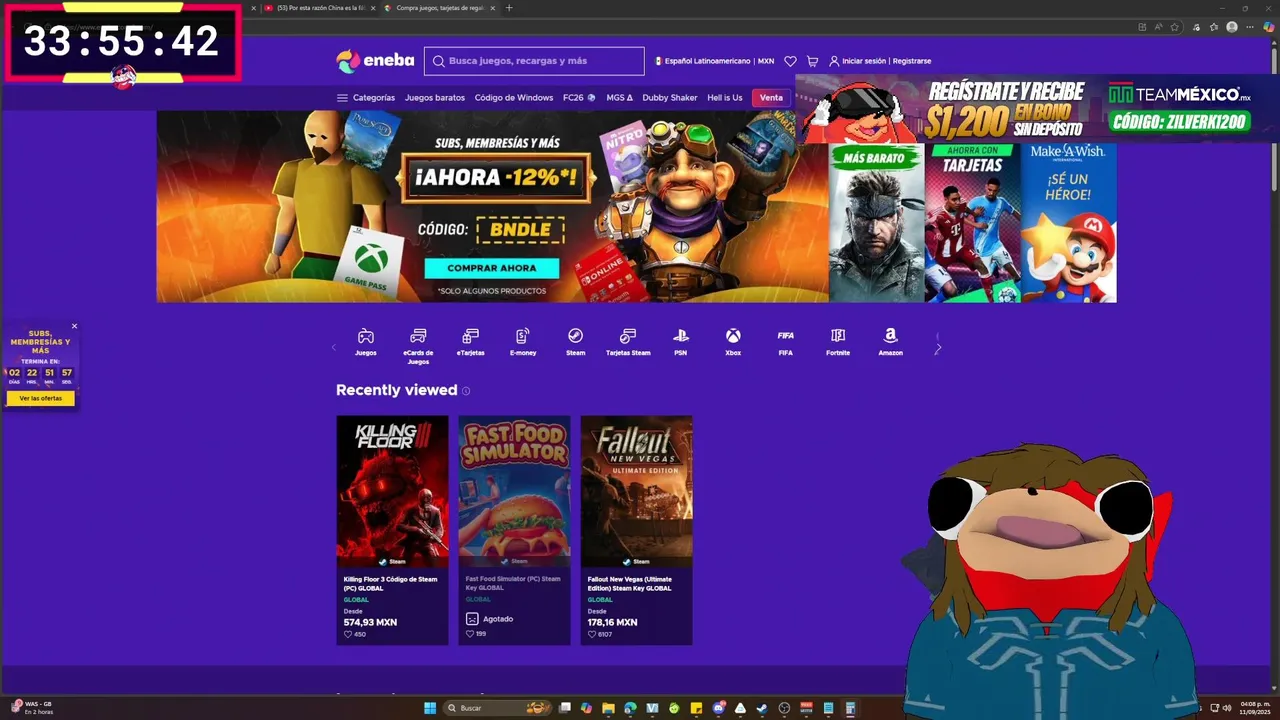Click the user profile icon beside Iniciar sesión
Image resolution: width=1280 pixels, height=720 pixels.
(834, 61)
